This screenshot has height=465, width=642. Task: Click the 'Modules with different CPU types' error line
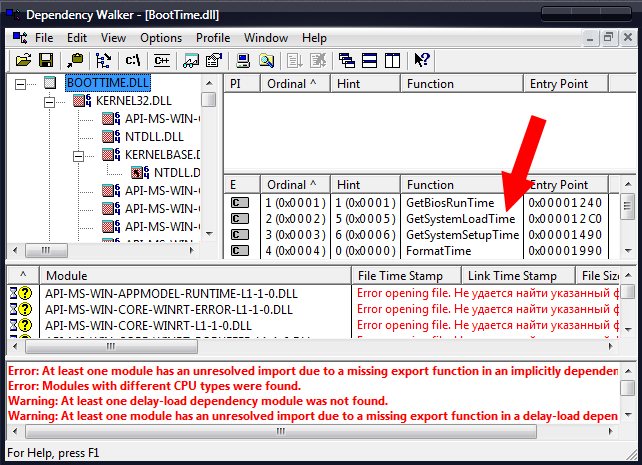click(154, 386)
